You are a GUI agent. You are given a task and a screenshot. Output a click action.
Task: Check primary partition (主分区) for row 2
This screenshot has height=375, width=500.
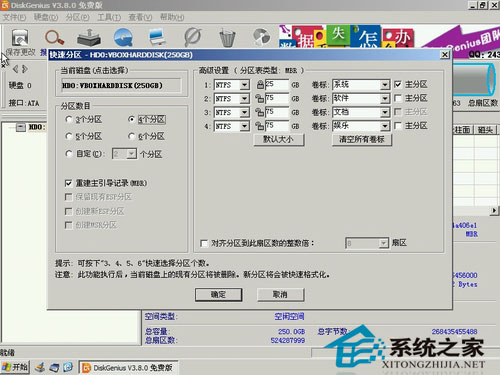(398, 98)
